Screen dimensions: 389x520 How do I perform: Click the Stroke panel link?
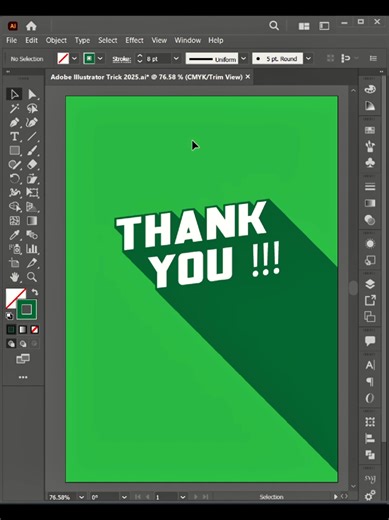tap(121, 59)
